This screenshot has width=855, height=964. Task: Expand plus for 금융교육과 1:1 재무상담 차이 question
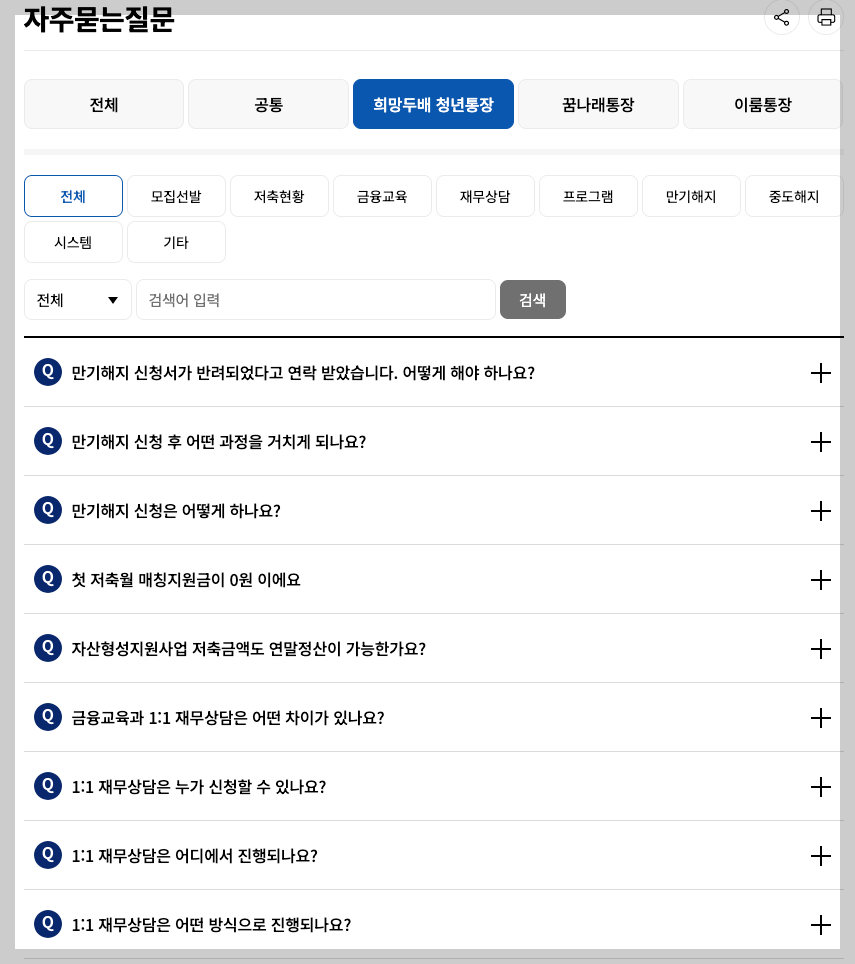[821, 717]
